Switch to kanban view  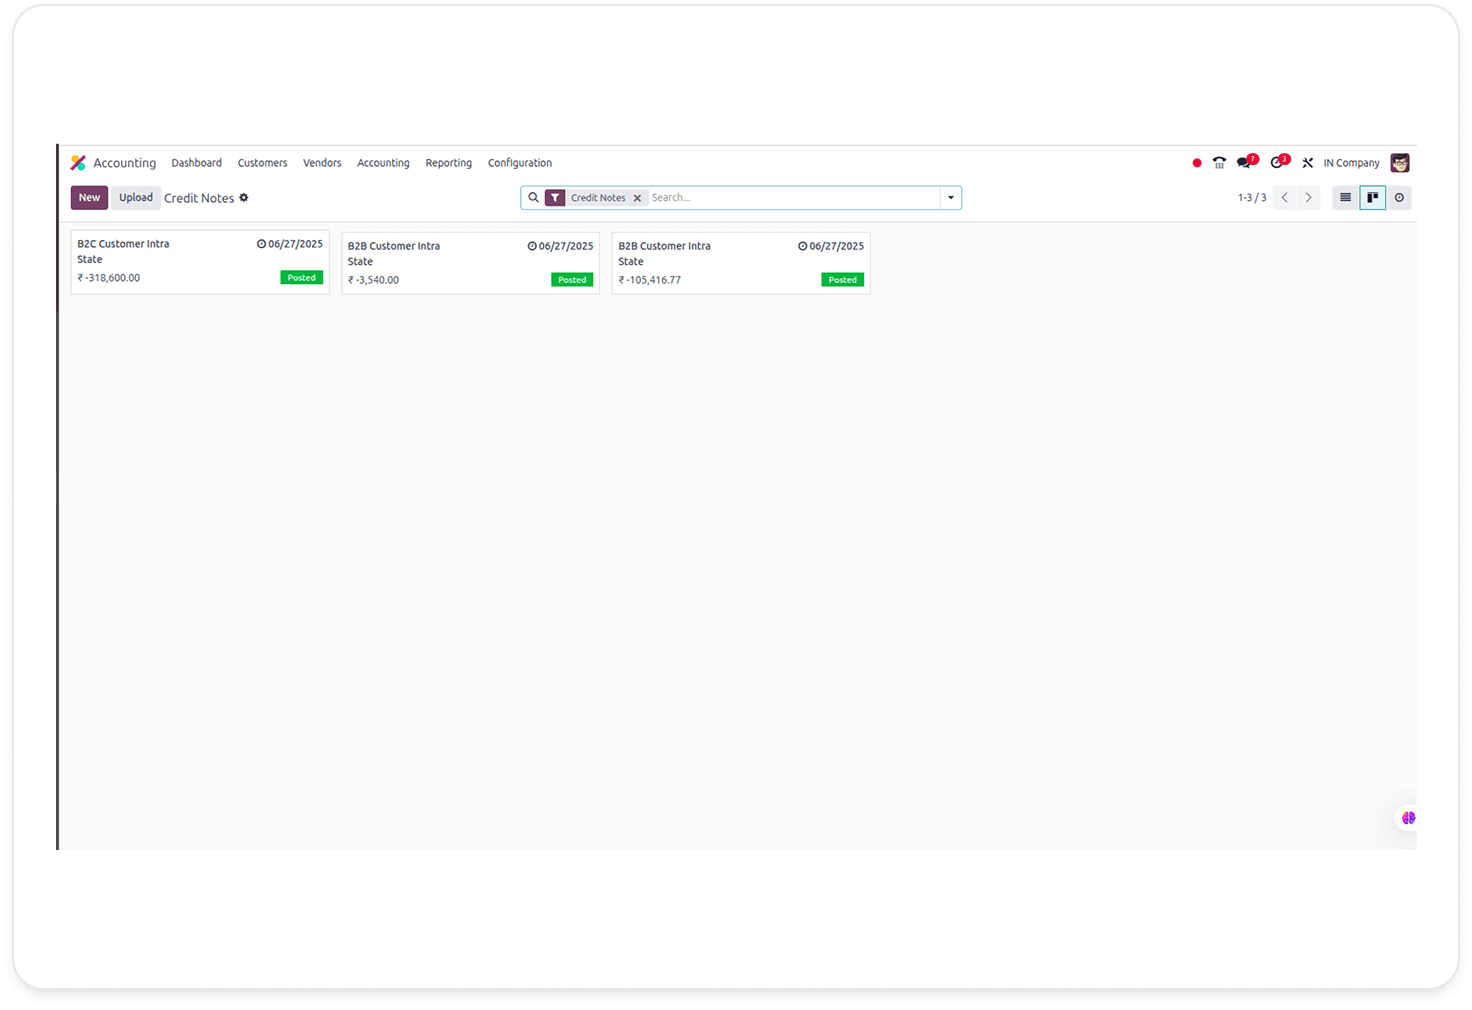point(1372,198)
